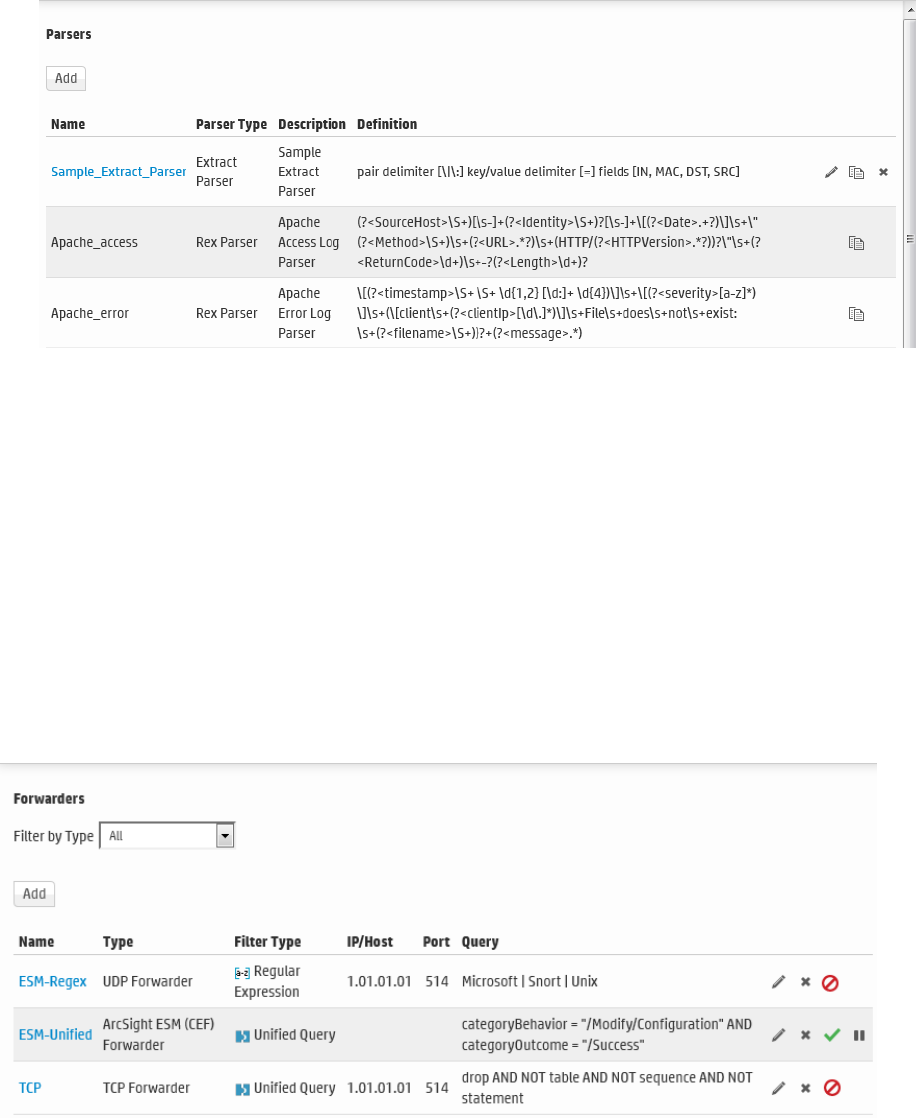This screenshot has width=916, height=1118.
Task: Copy the Apache_access parser
Action: (x=856, y=243)
